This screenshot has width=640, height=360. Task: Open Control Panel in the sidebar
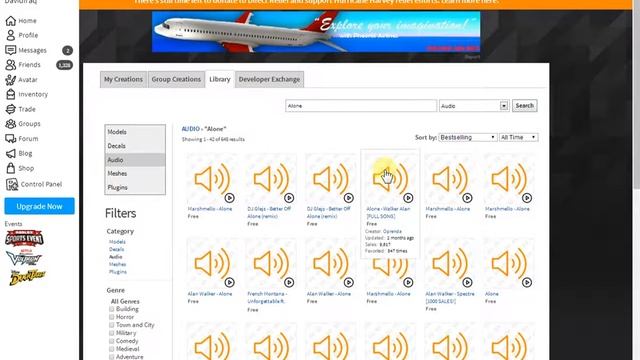[x=33, y=184]
